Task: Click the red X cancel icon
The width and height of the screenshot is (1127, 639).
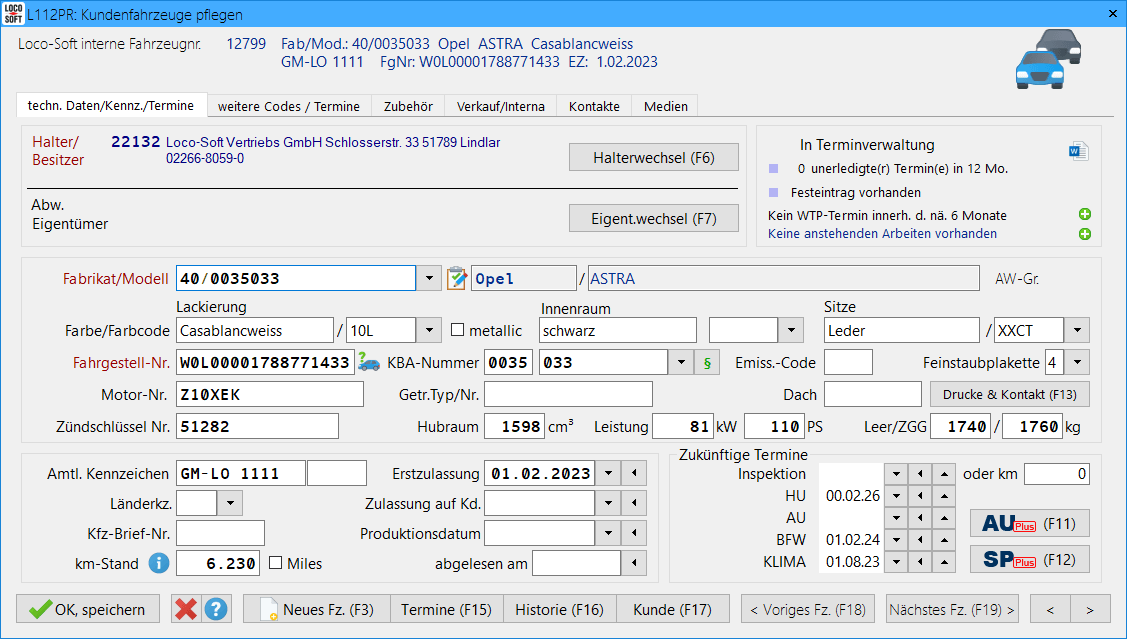Action: coord(185,608)
